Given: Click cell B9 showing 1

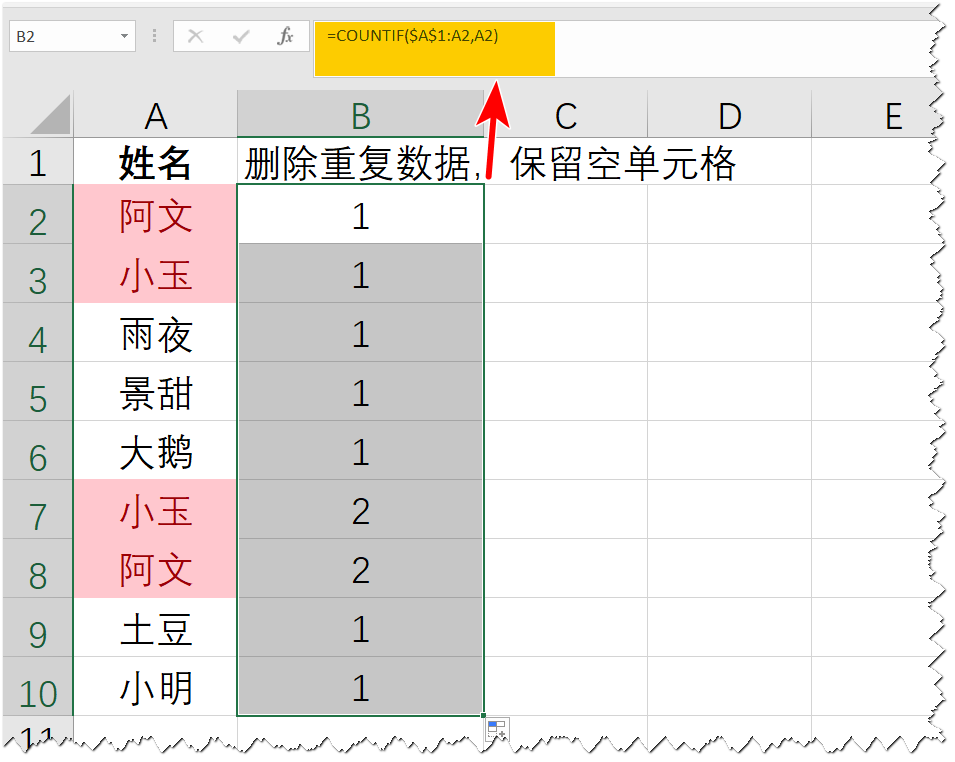Looking at the screenshot, I should [x=361, y=627].
